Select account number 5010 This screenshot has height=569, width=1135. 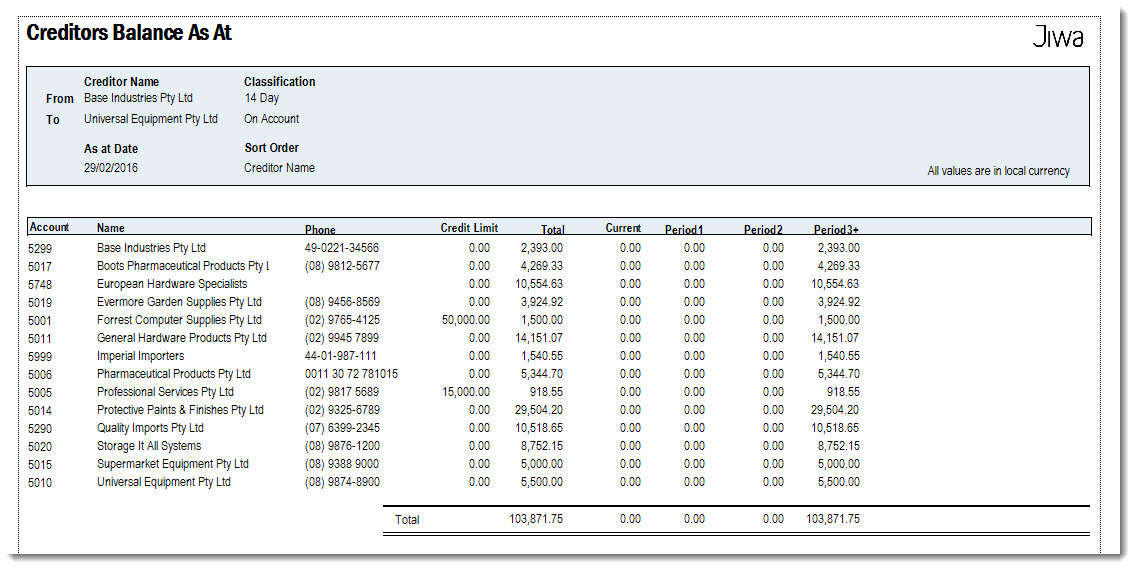point(40,483)
